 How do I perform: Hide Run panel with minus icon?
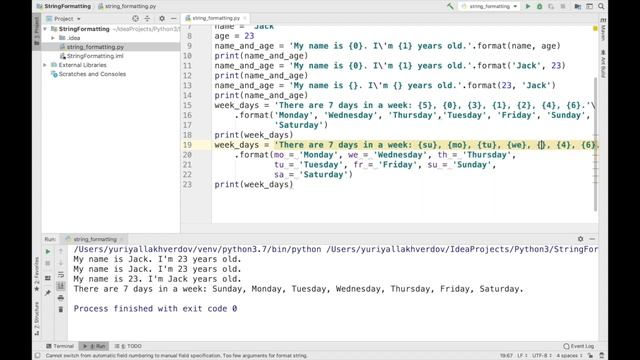(x=592, y=239)
